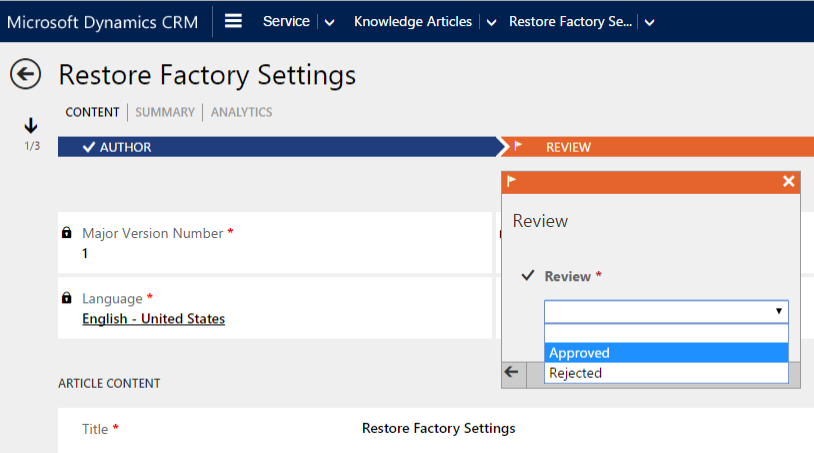Open the Service area in the nav bar
The image size is (814, 453).
click(x=286, y=21)
